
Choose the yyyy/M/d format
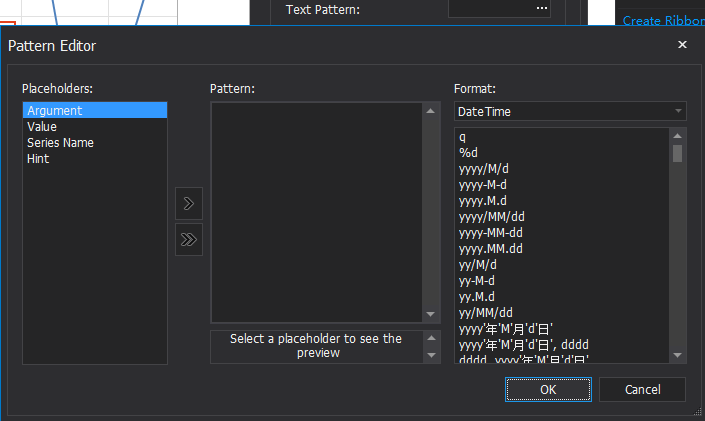coord(484,168)
